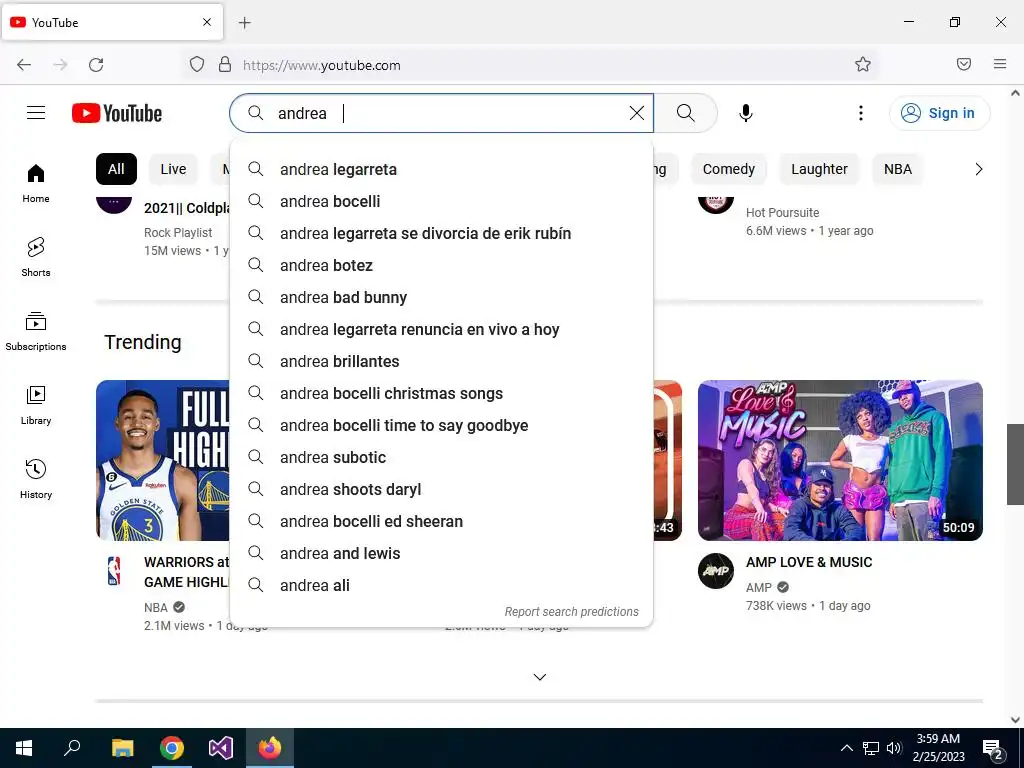Open the volume control in tray
The height and width of the screenshot is (768, 1024).
click(894, 748)
